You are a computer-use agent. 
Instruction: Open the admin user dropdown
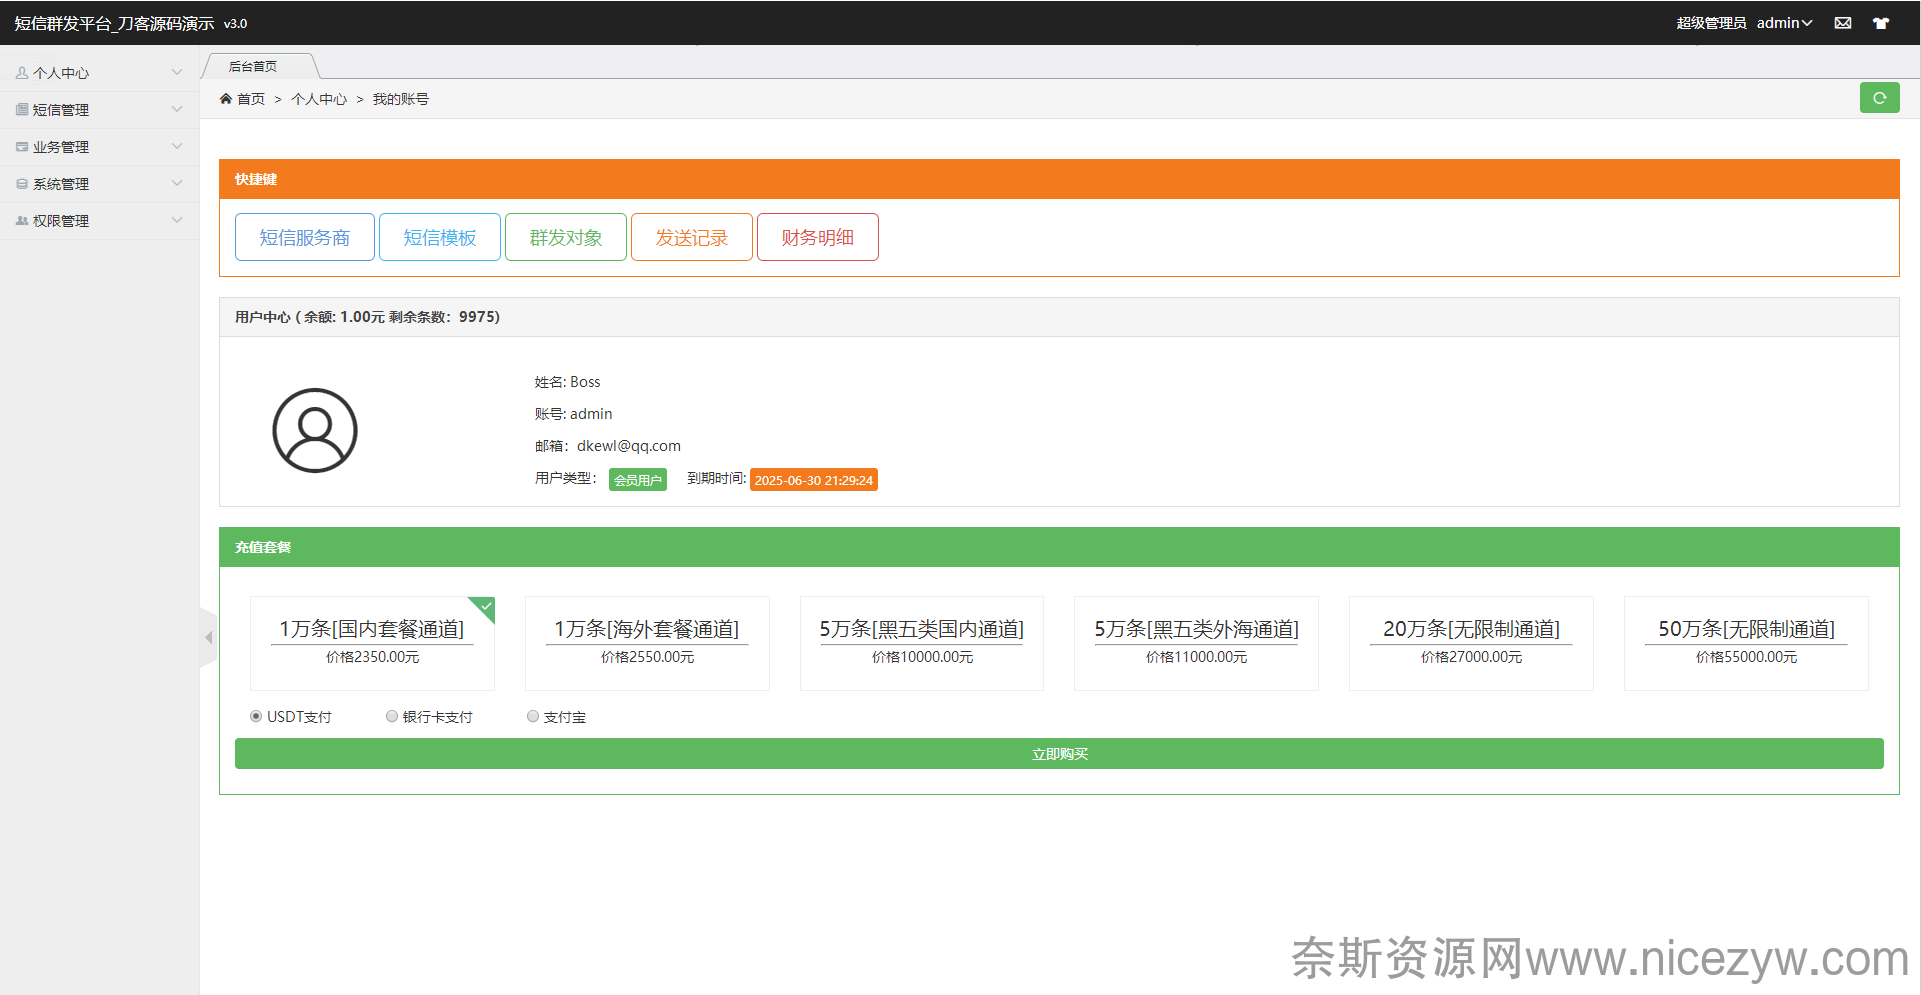[1784, 23]
